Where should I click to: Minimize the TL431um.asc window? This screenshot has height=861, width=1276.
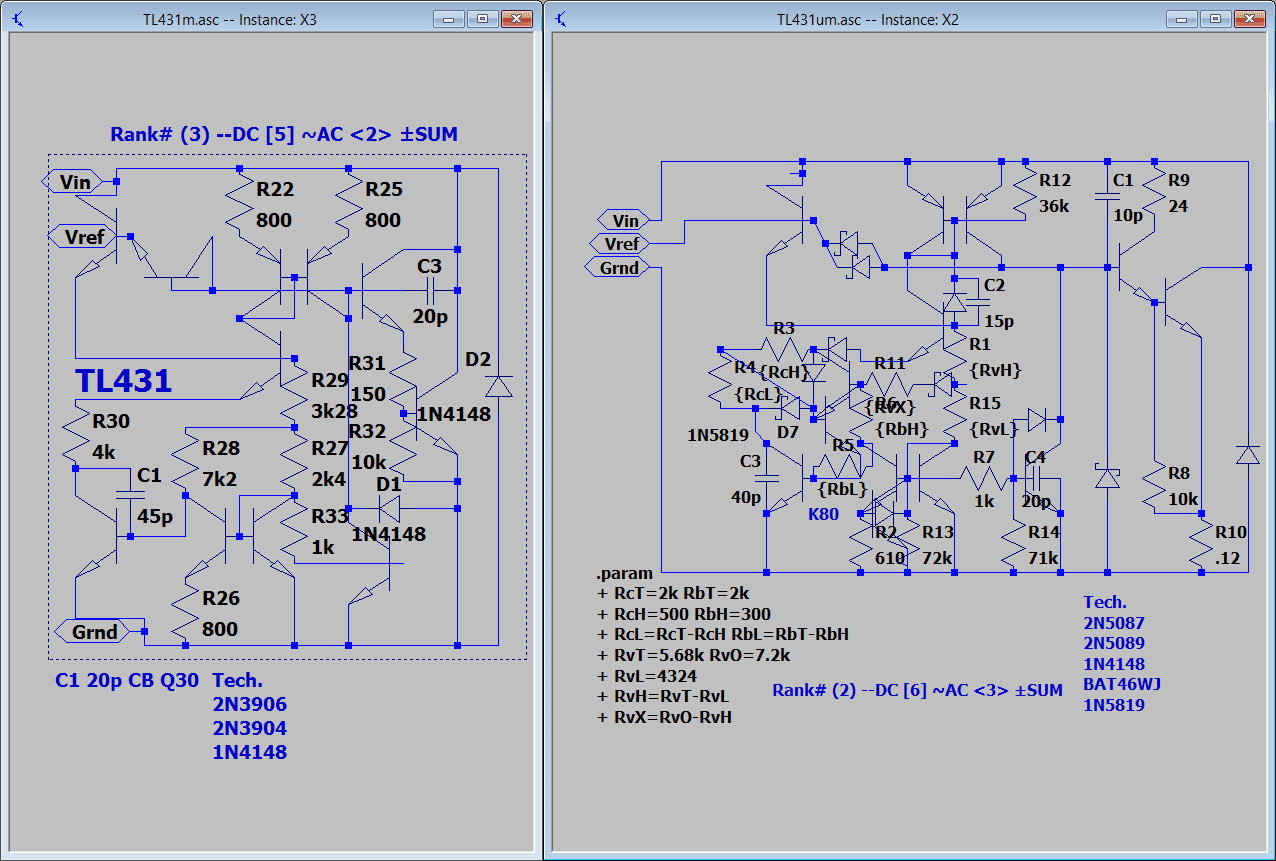click(x=1180, y=19)
